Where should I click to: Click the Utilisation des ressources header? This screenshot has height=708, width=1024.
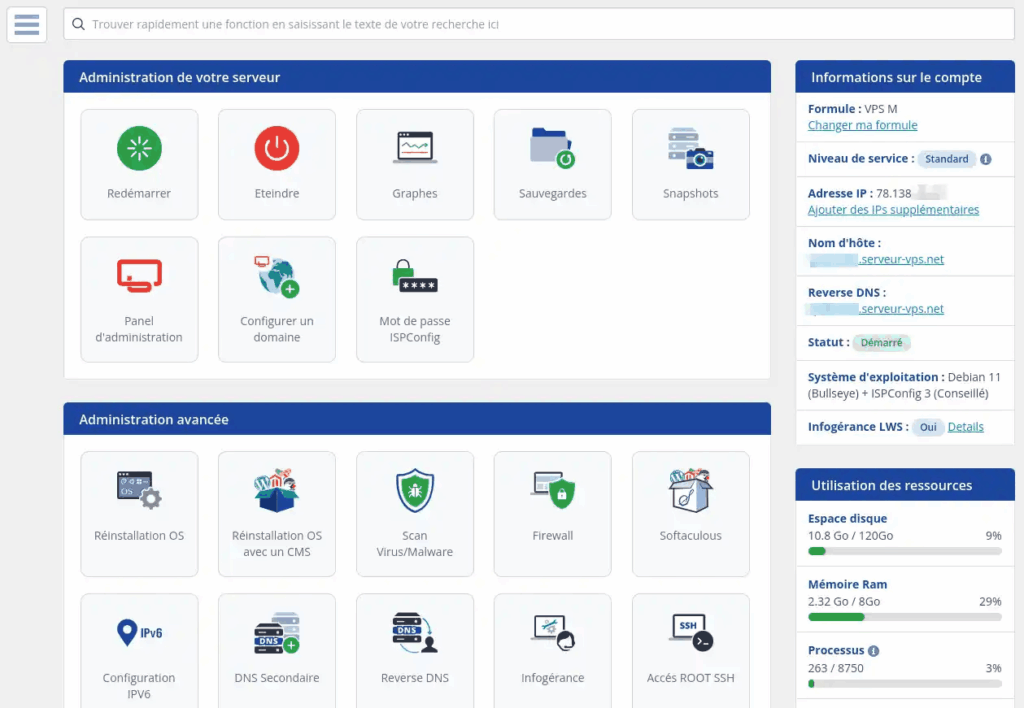pos(904,485)
